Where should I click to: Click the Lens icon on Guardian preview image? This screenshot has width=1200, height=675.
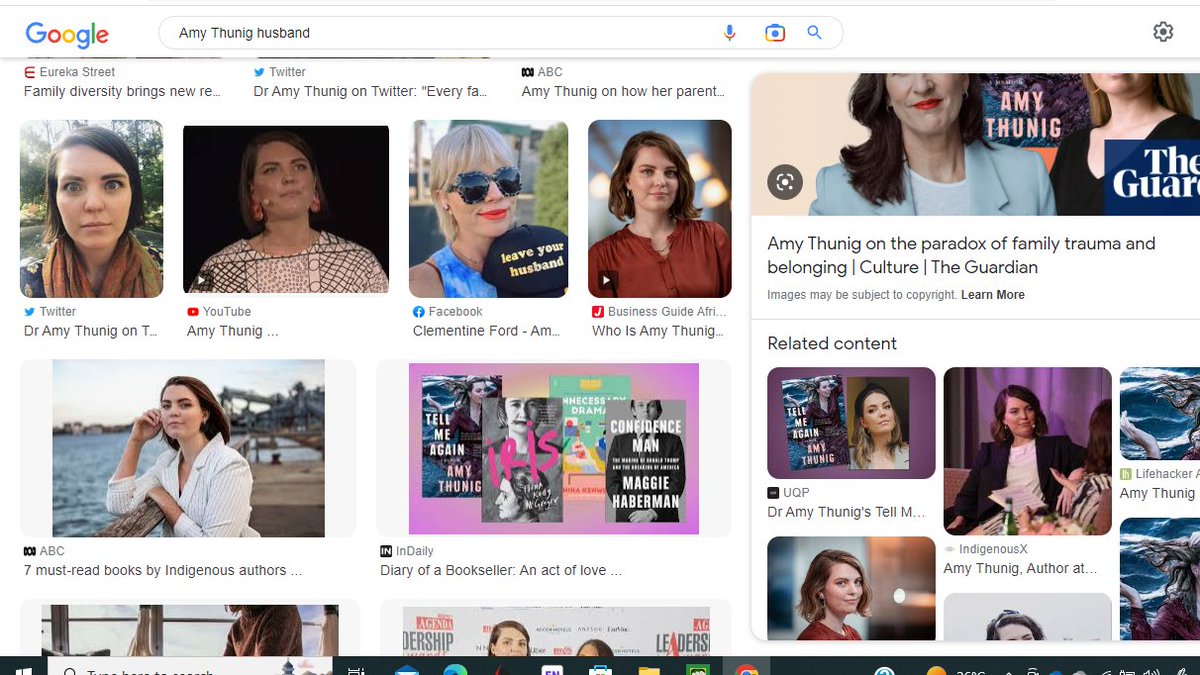785,182
